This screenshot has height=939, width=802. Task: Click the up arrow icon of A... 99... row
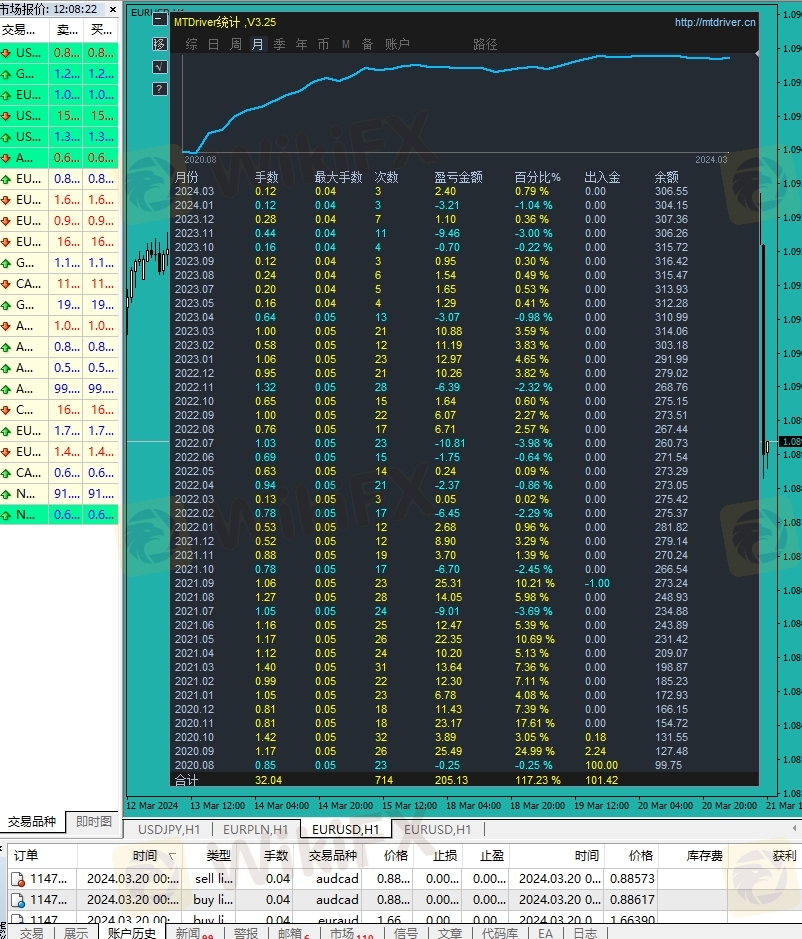click(6, 389)
